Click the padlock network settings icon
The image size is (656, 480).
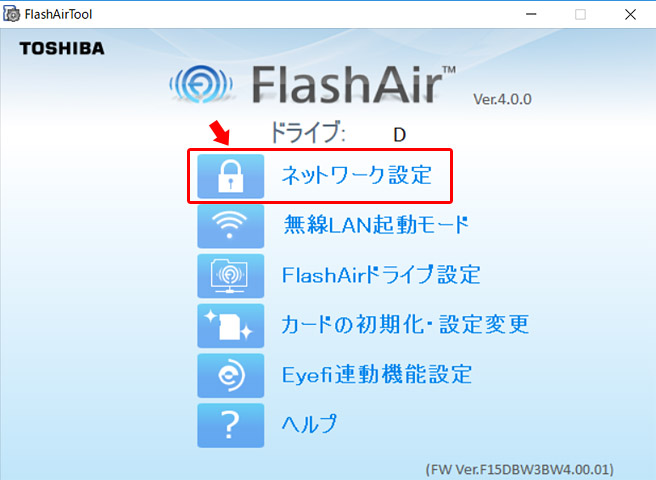pyautogui.click(x=231, y=176)
